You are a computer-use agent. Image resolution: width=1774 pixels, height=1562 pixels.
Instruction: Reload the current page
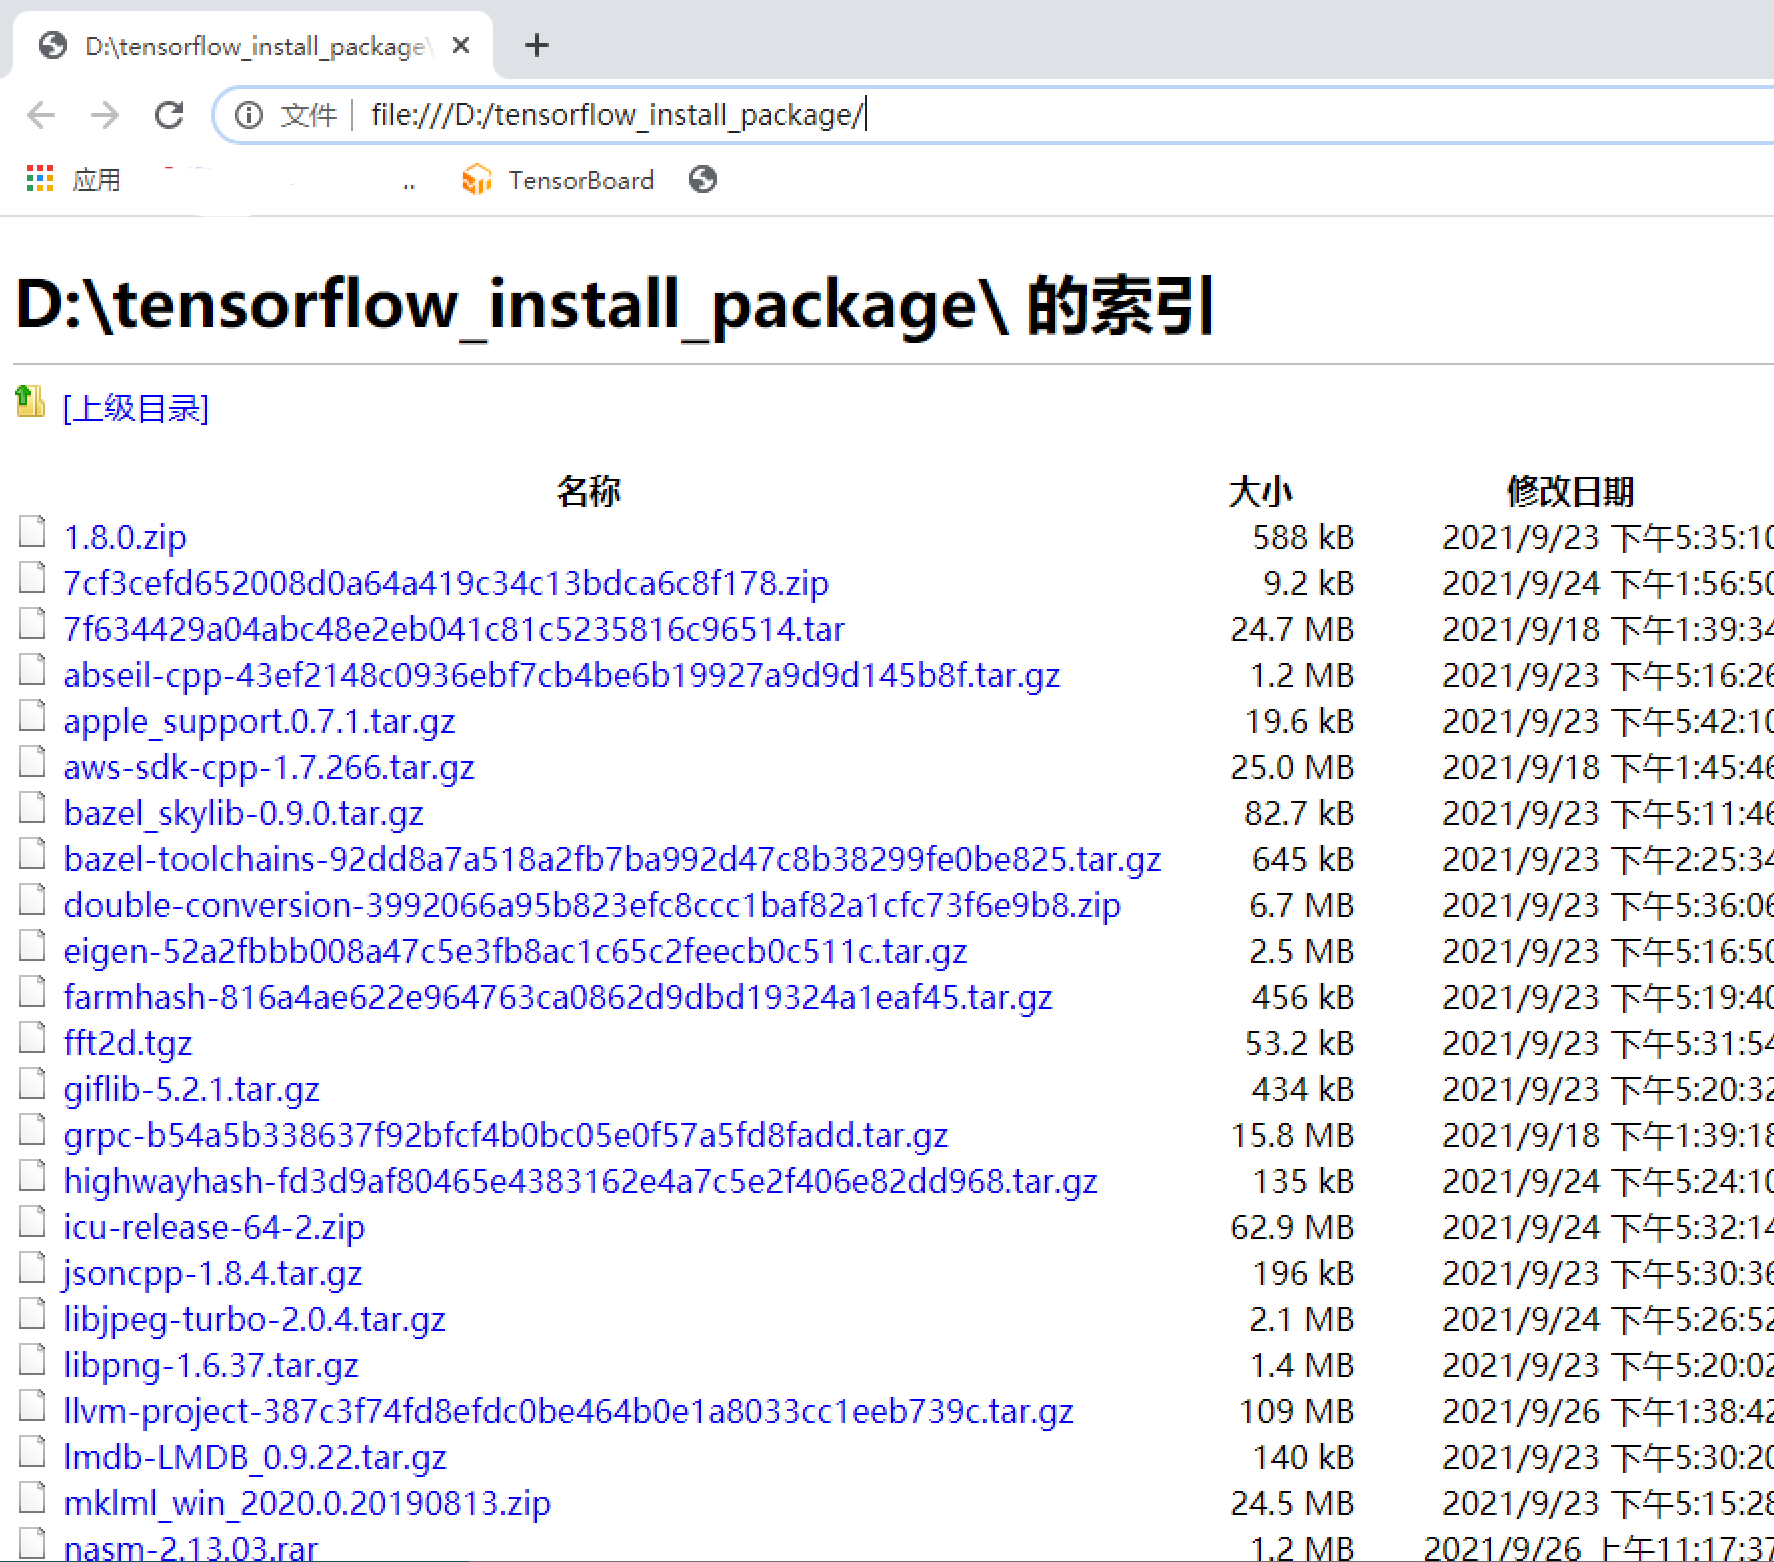coord(169,115)
